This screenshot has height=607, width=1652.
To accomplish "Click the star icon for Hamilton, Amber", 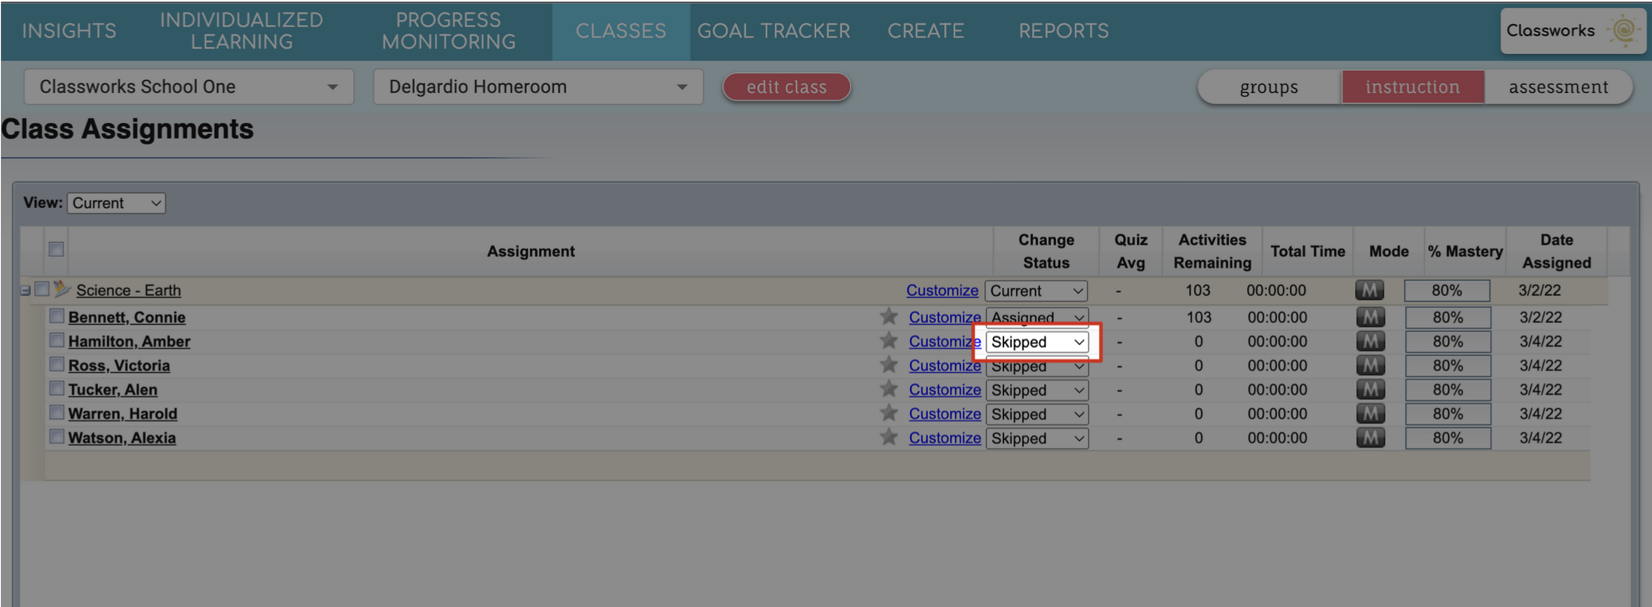I will tap(888, 341).
